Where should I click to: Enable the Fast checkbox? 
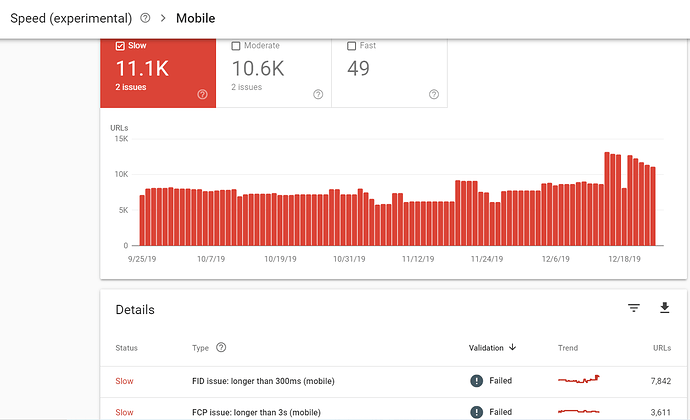[352, 46]
